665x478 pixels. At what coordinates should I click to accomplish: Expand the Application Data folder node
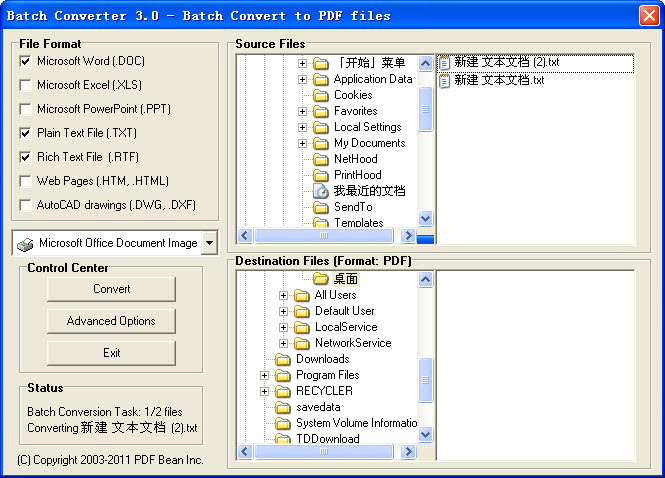[302, 79]
